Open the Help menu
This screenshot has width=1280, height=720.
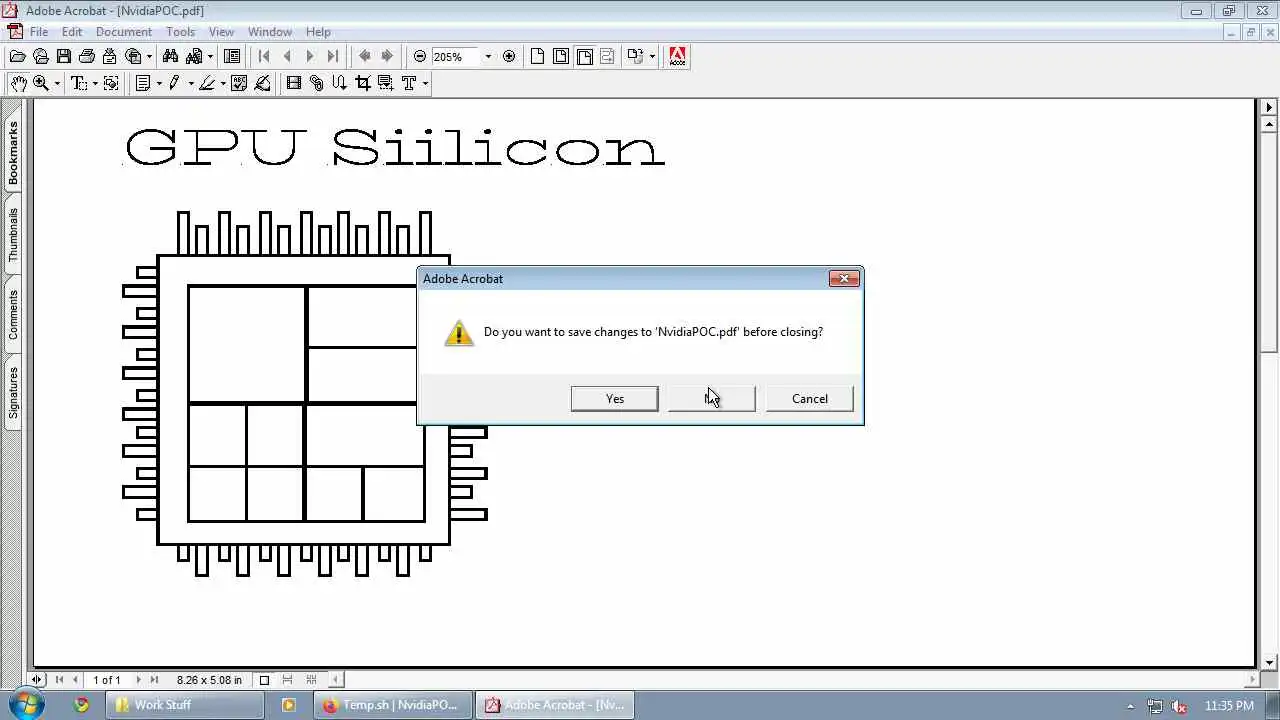pos(318,32)
